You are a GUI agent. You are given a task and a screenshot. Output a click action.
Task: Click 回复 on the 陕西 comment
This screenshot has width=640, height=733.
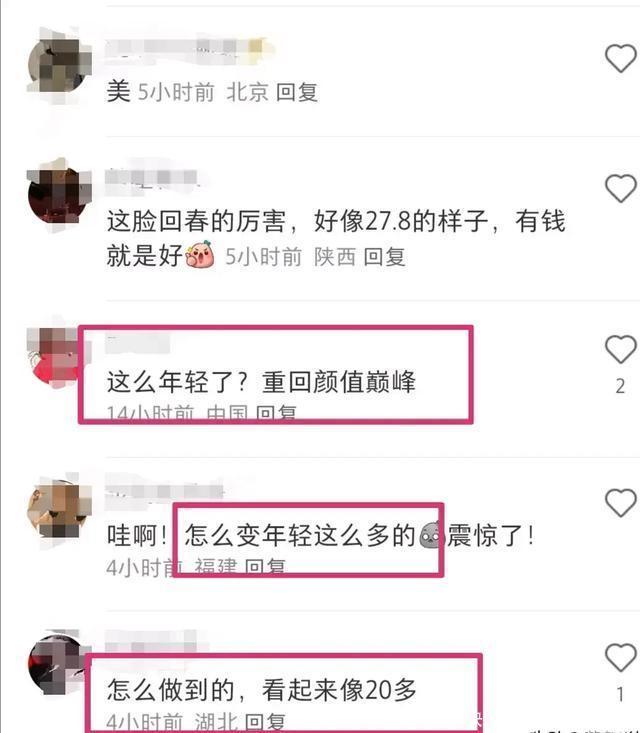pyautogui.click(x=384, y=257)
